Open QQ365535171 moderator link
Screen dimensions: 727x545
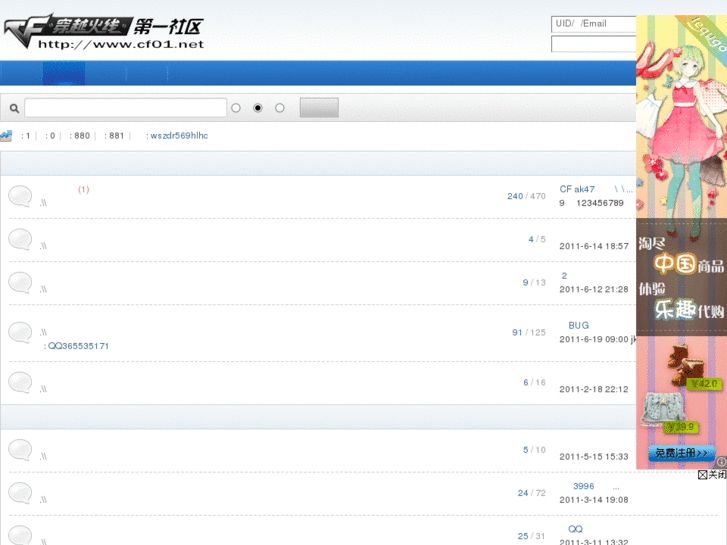(x=78, y=346)
